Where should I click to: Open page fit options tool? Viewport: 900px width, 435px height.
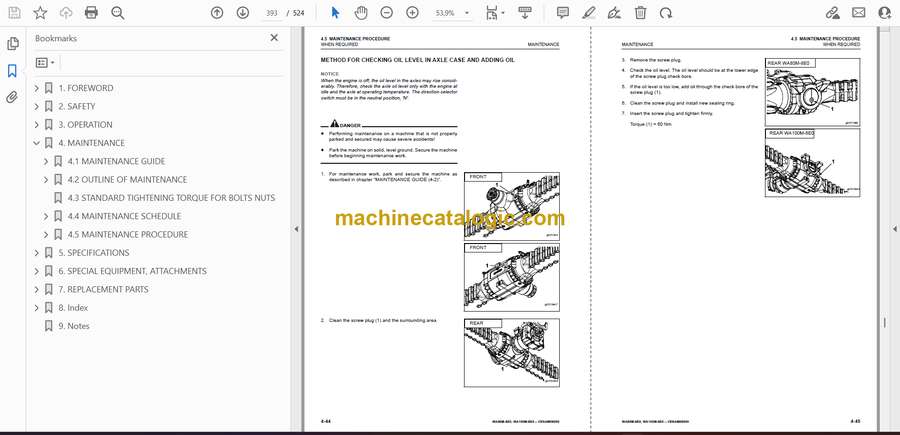[x=494, y=13]
